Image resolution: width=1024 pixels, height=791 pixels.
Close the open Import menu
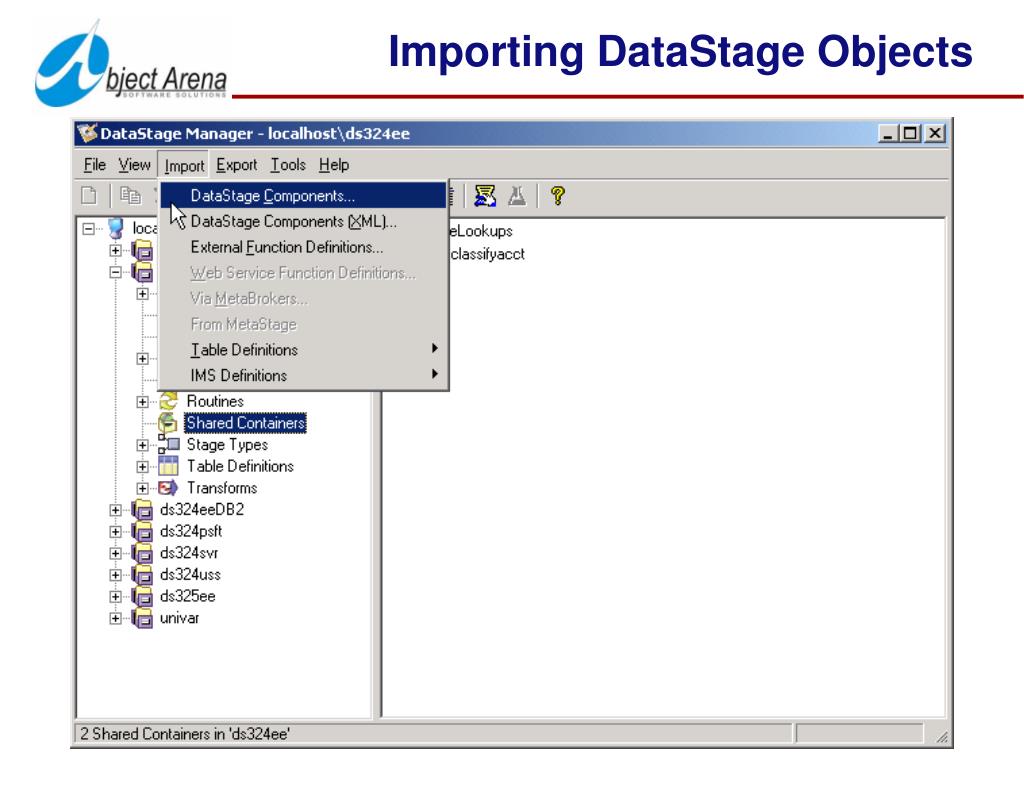pos(184,166)
